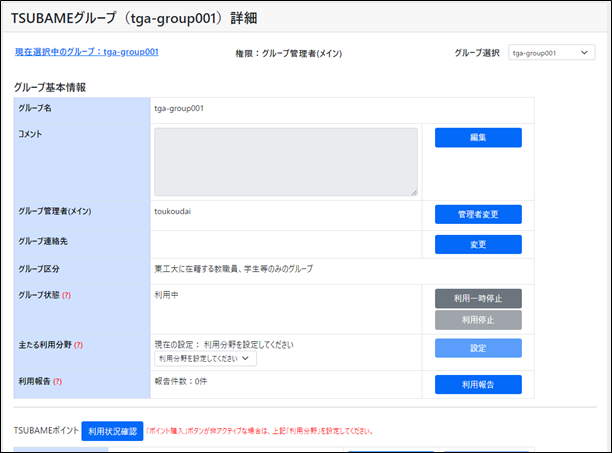This screenshot has width=612, height=453.
Task: Select the グループ区分 description text
Action: pyautogui.click(x=234, y=269)
